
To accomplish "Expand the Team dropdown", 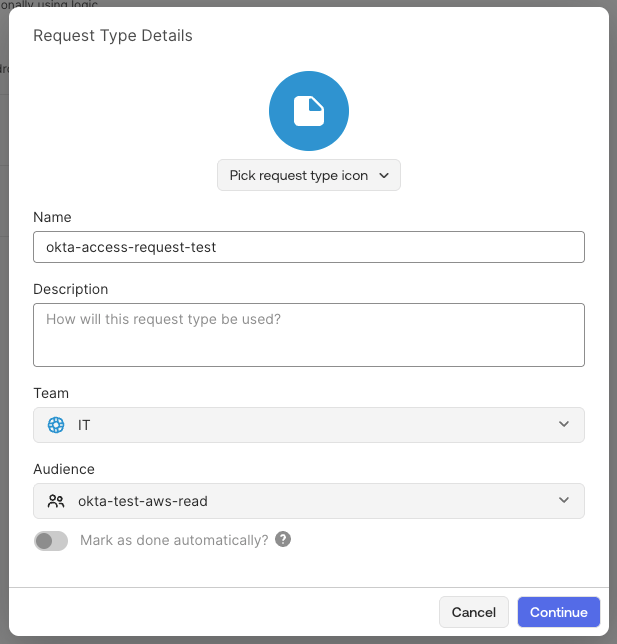I will 308,425.
